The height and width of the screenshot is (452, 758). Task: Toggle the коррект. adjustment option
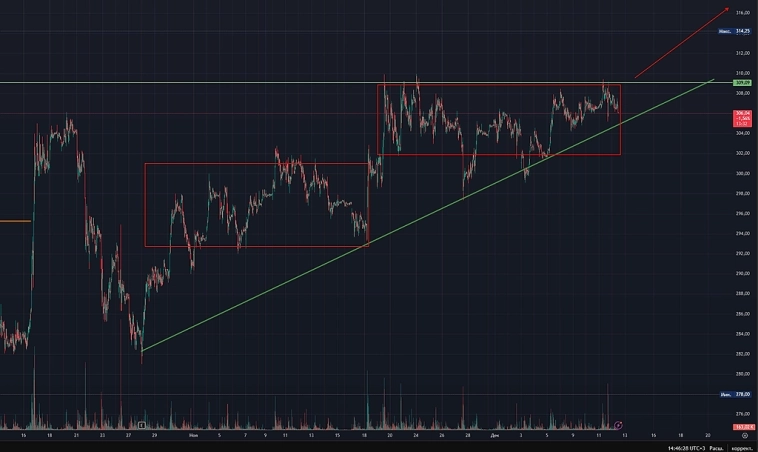[742, 448]
